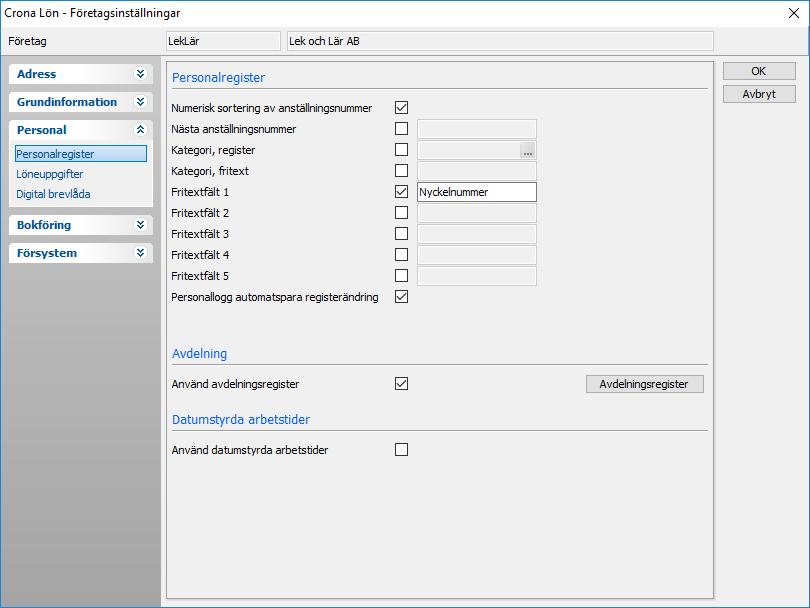This screenshot has height=608, width=810.
Task: Click the Fritextfält 4 input field
Action: [x=477, y=255]
